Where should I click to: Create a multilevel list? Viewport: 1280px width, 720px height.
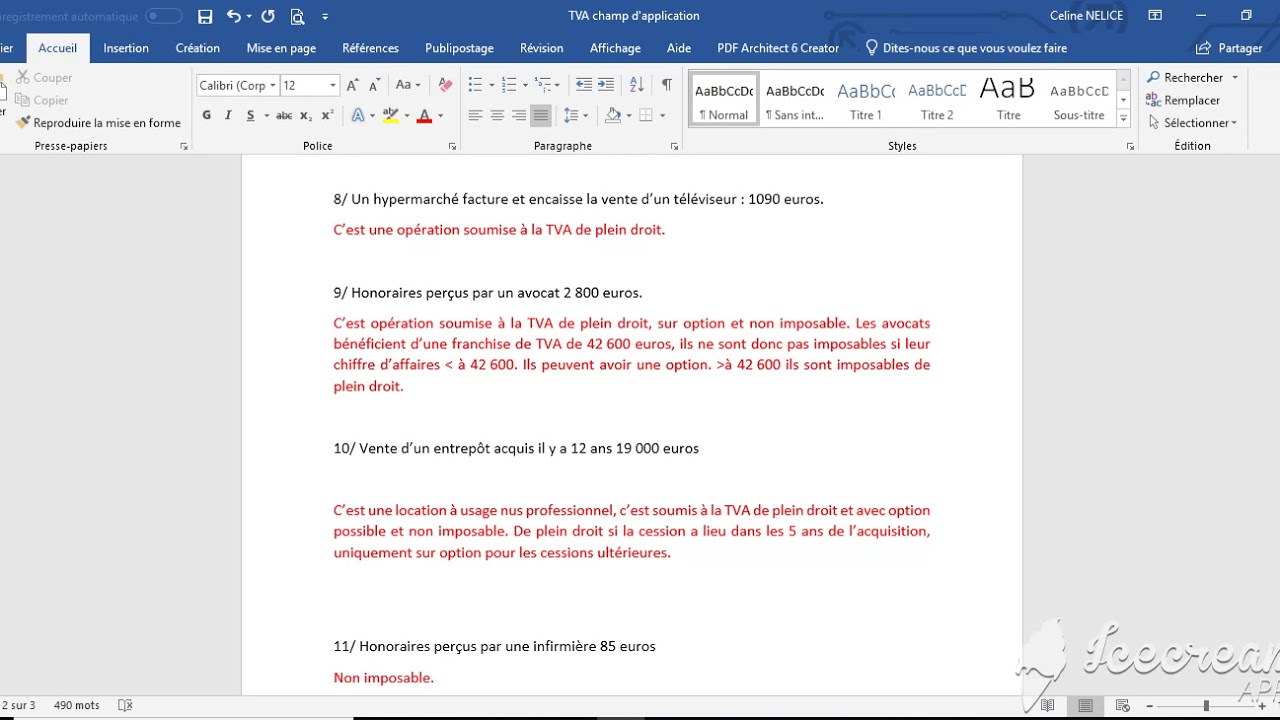[x=543, y=86]
